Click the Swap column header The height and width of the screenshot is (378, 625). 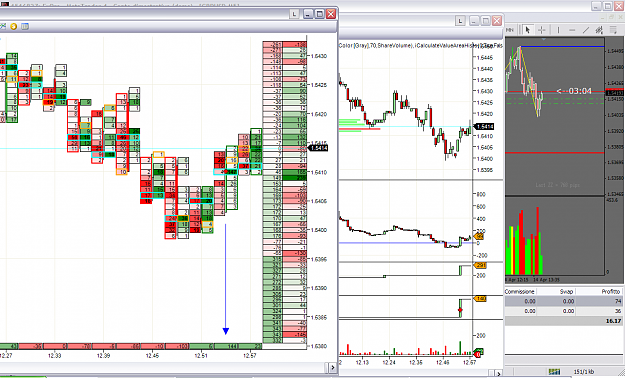566,291
